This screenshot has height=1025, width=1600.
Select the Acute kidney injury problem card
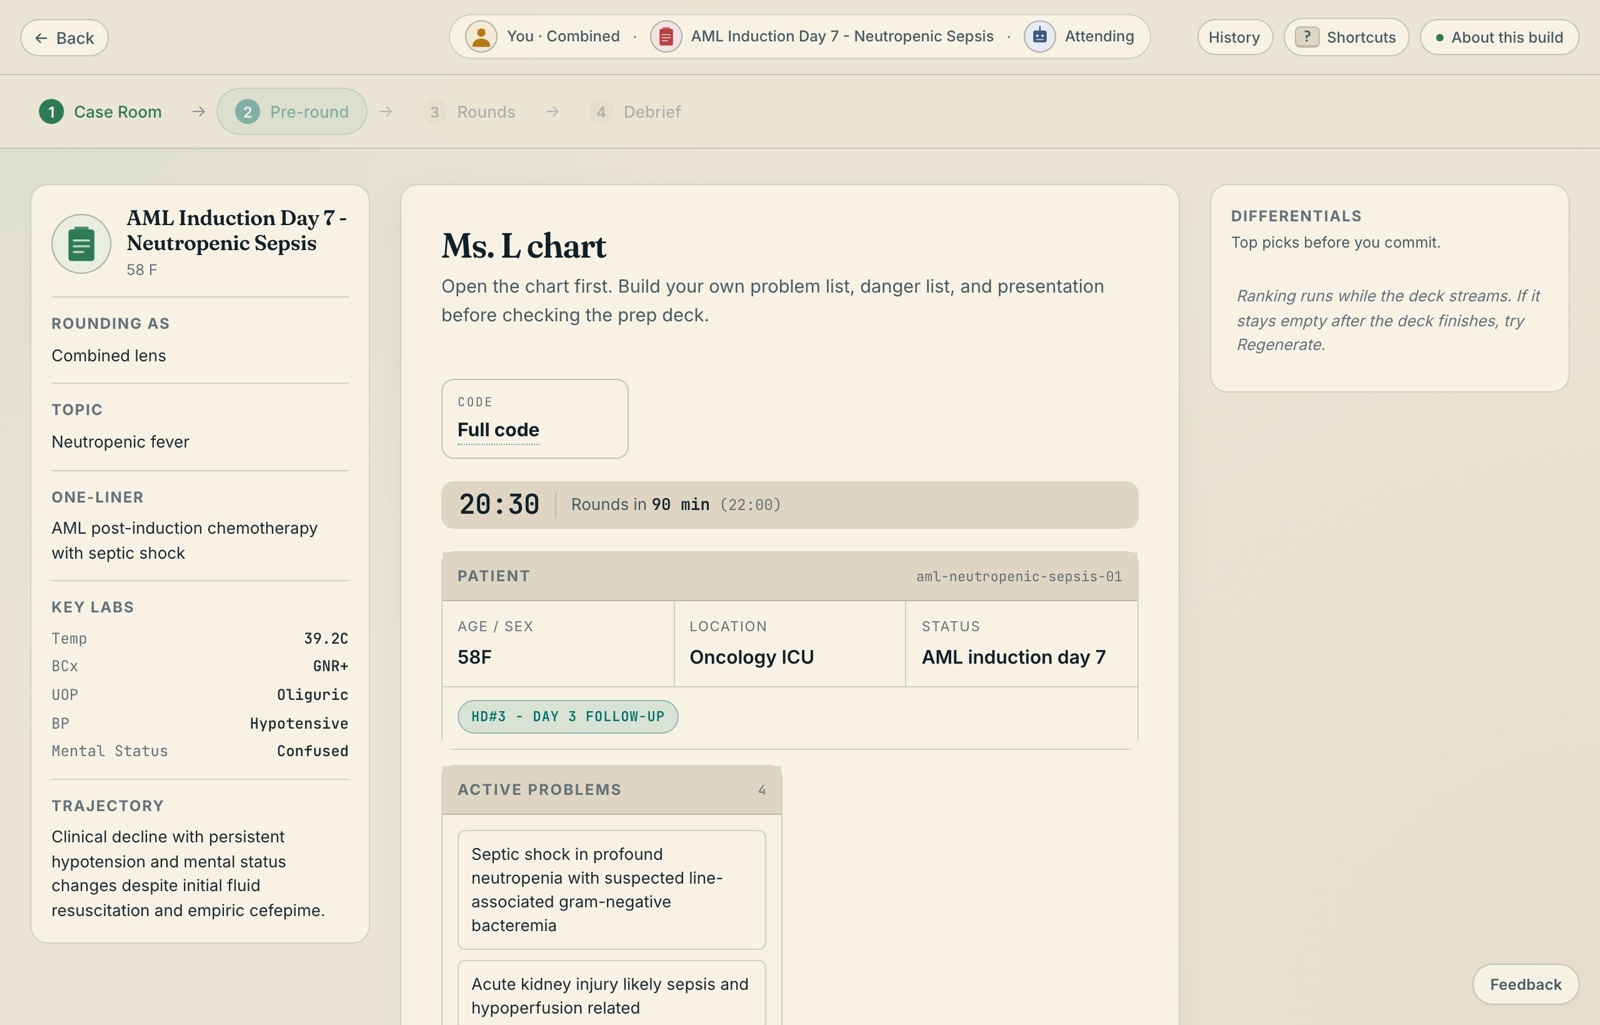612,994
